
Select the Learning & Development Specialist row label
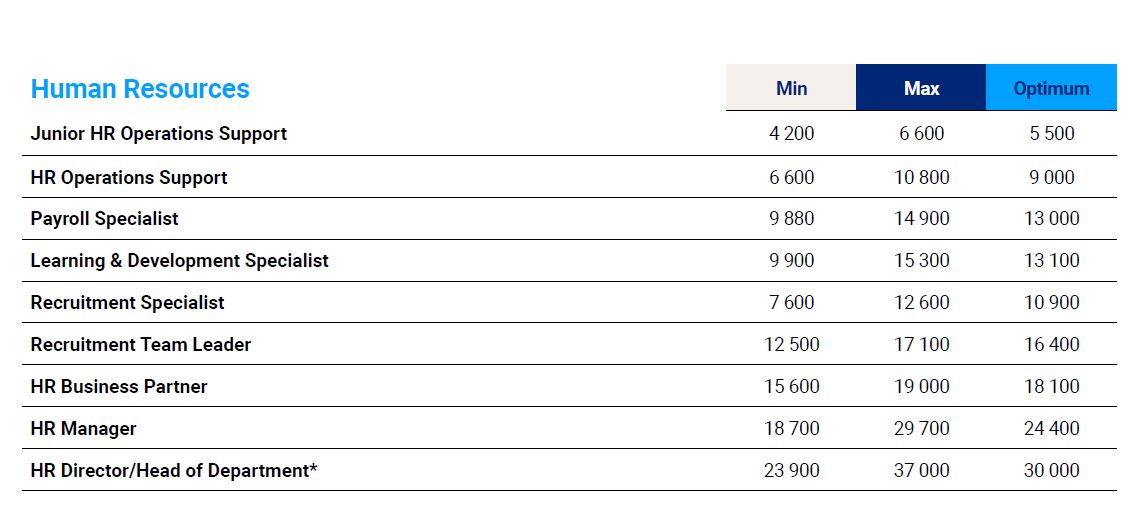click(x=180, y=261)
